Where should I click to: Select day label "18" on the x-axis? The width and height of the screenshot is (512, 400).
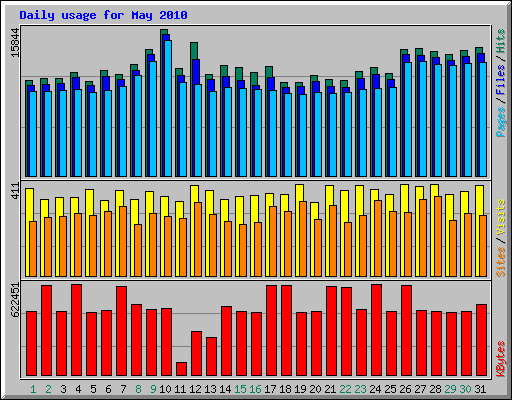point(285,389)
